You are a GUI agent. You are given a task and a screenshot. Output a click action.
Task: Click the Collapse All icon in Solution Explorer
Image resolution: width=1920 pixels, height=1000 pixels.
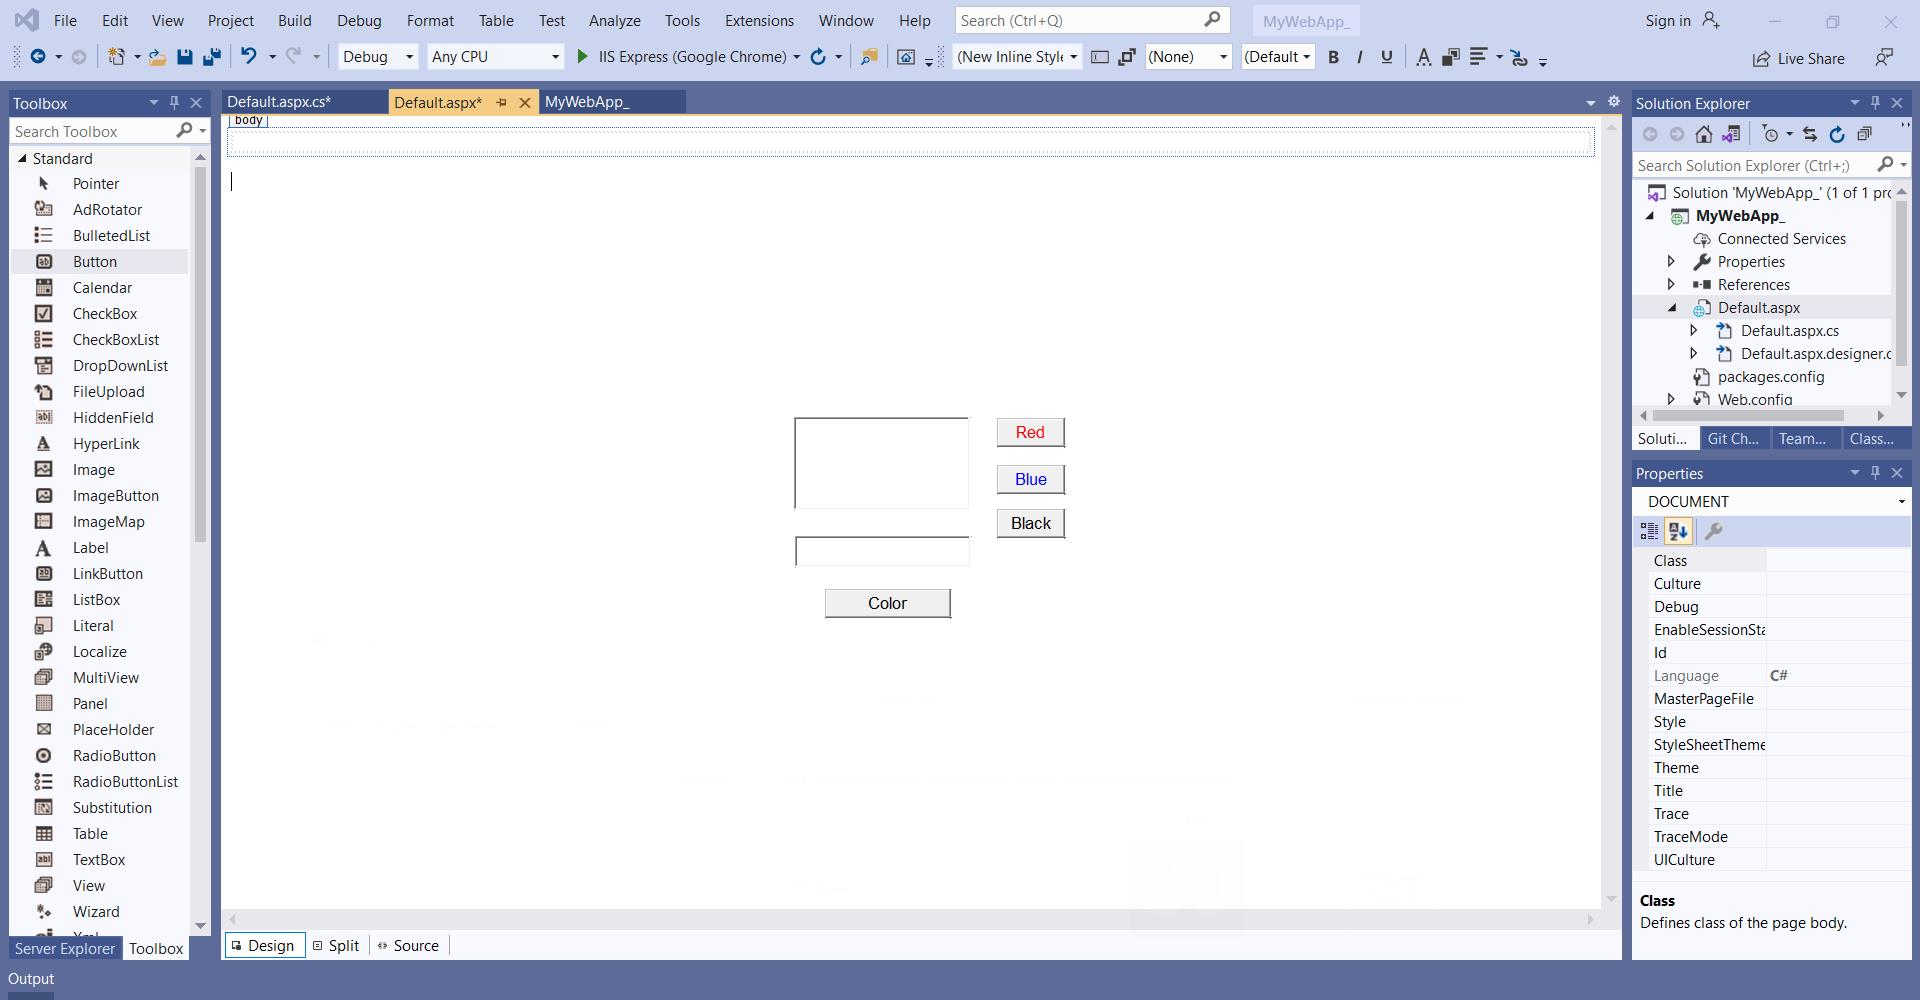coord(1864,134)
